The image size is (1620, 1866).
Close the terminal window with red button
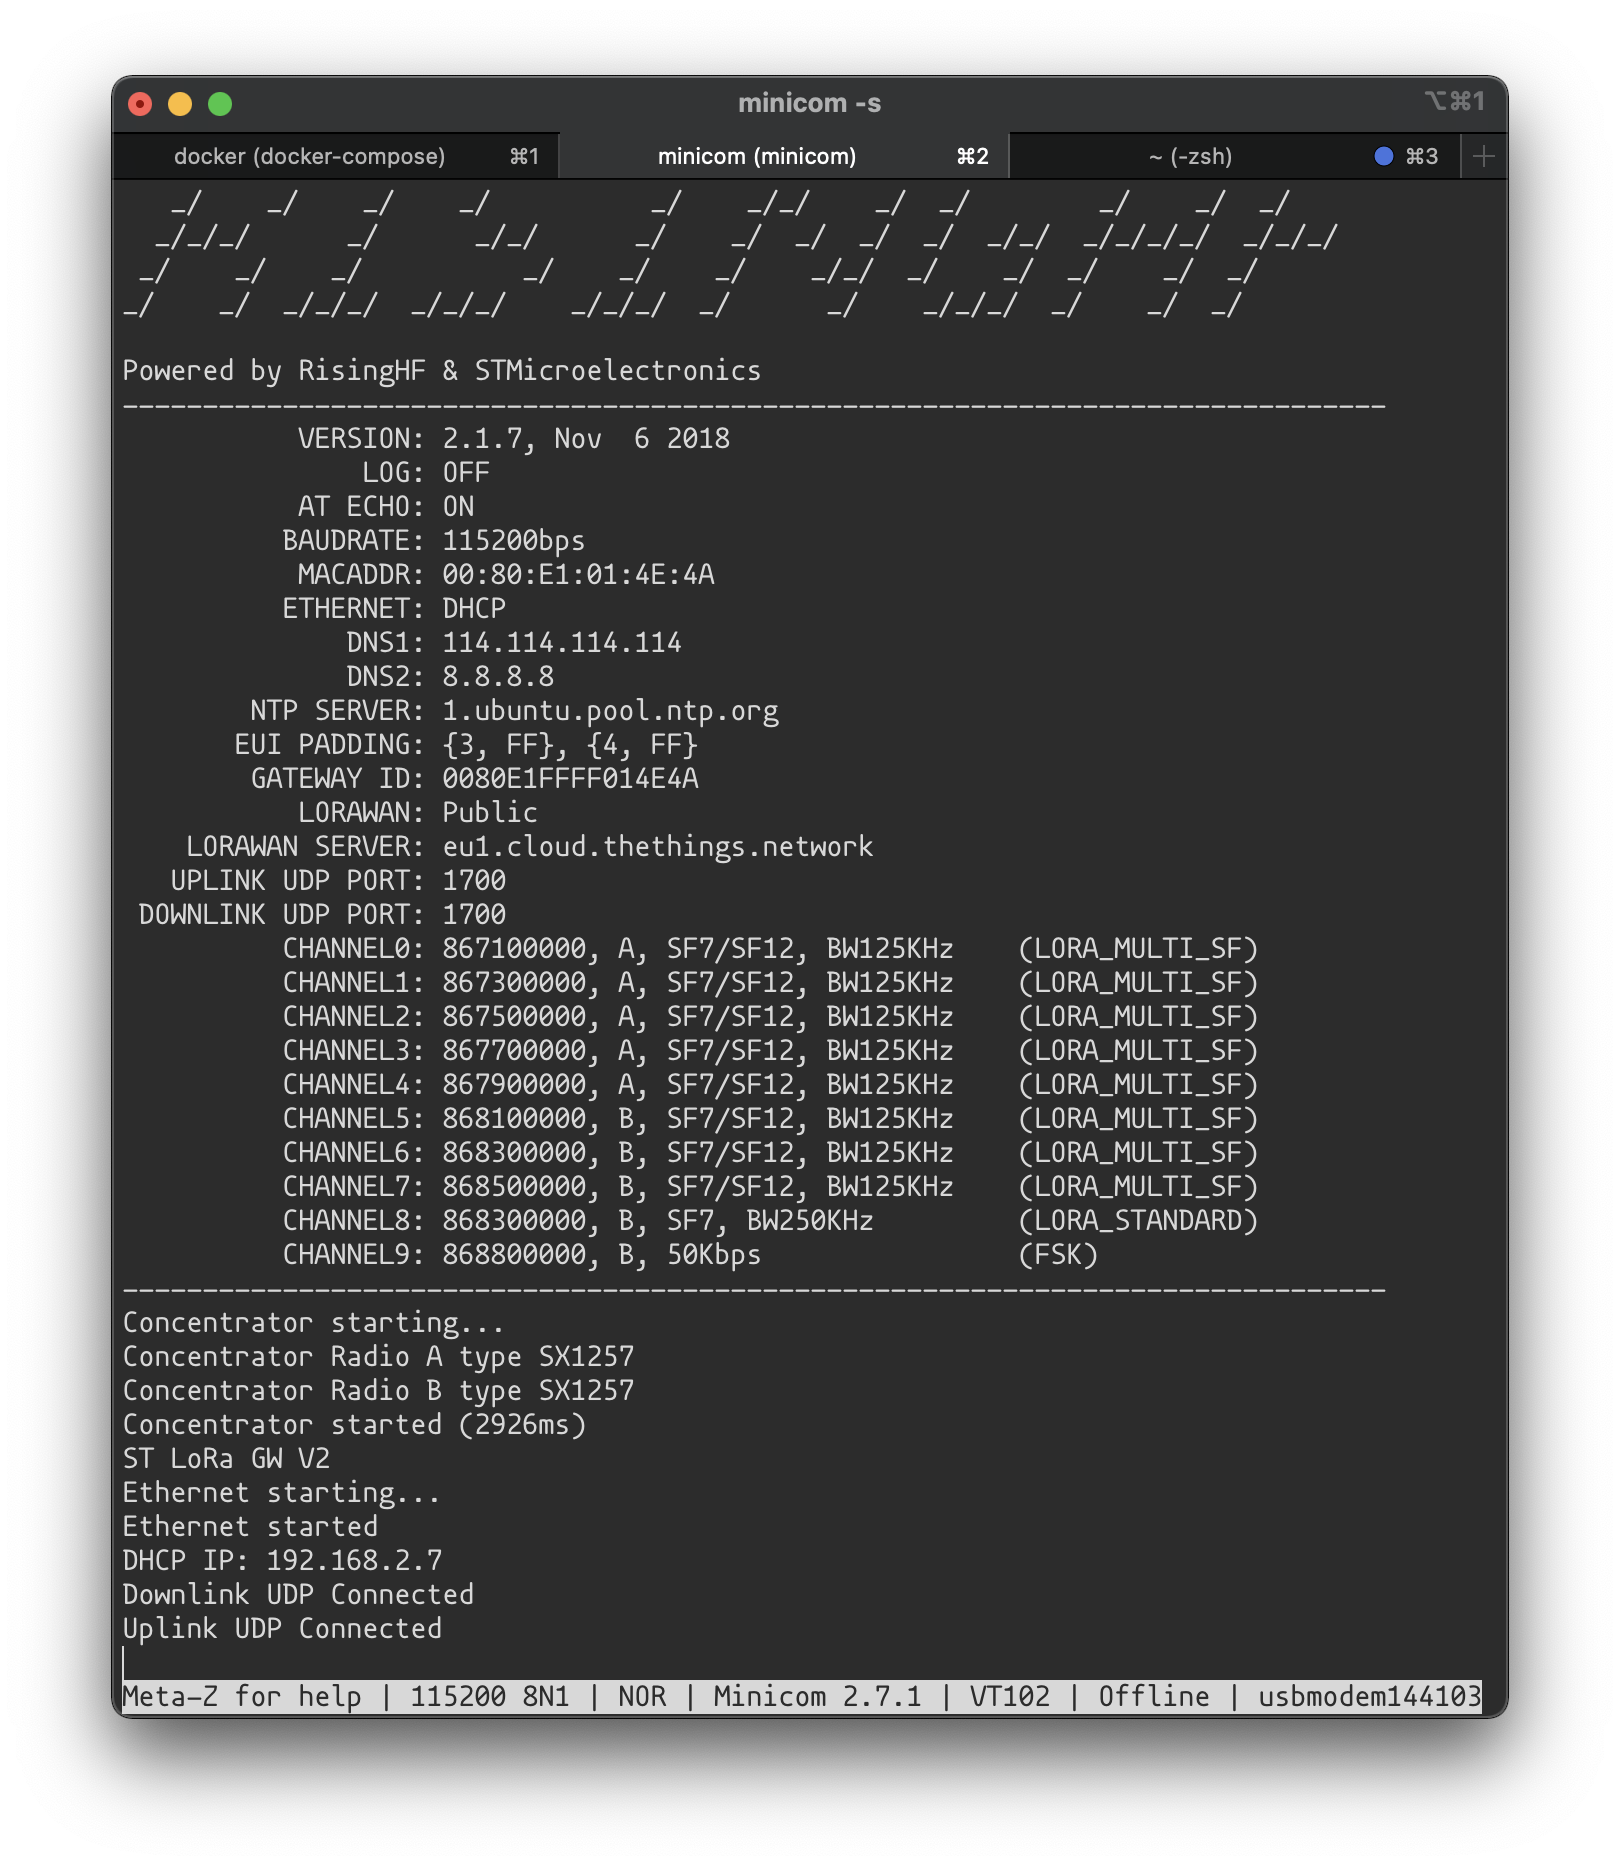click(140, 104)
